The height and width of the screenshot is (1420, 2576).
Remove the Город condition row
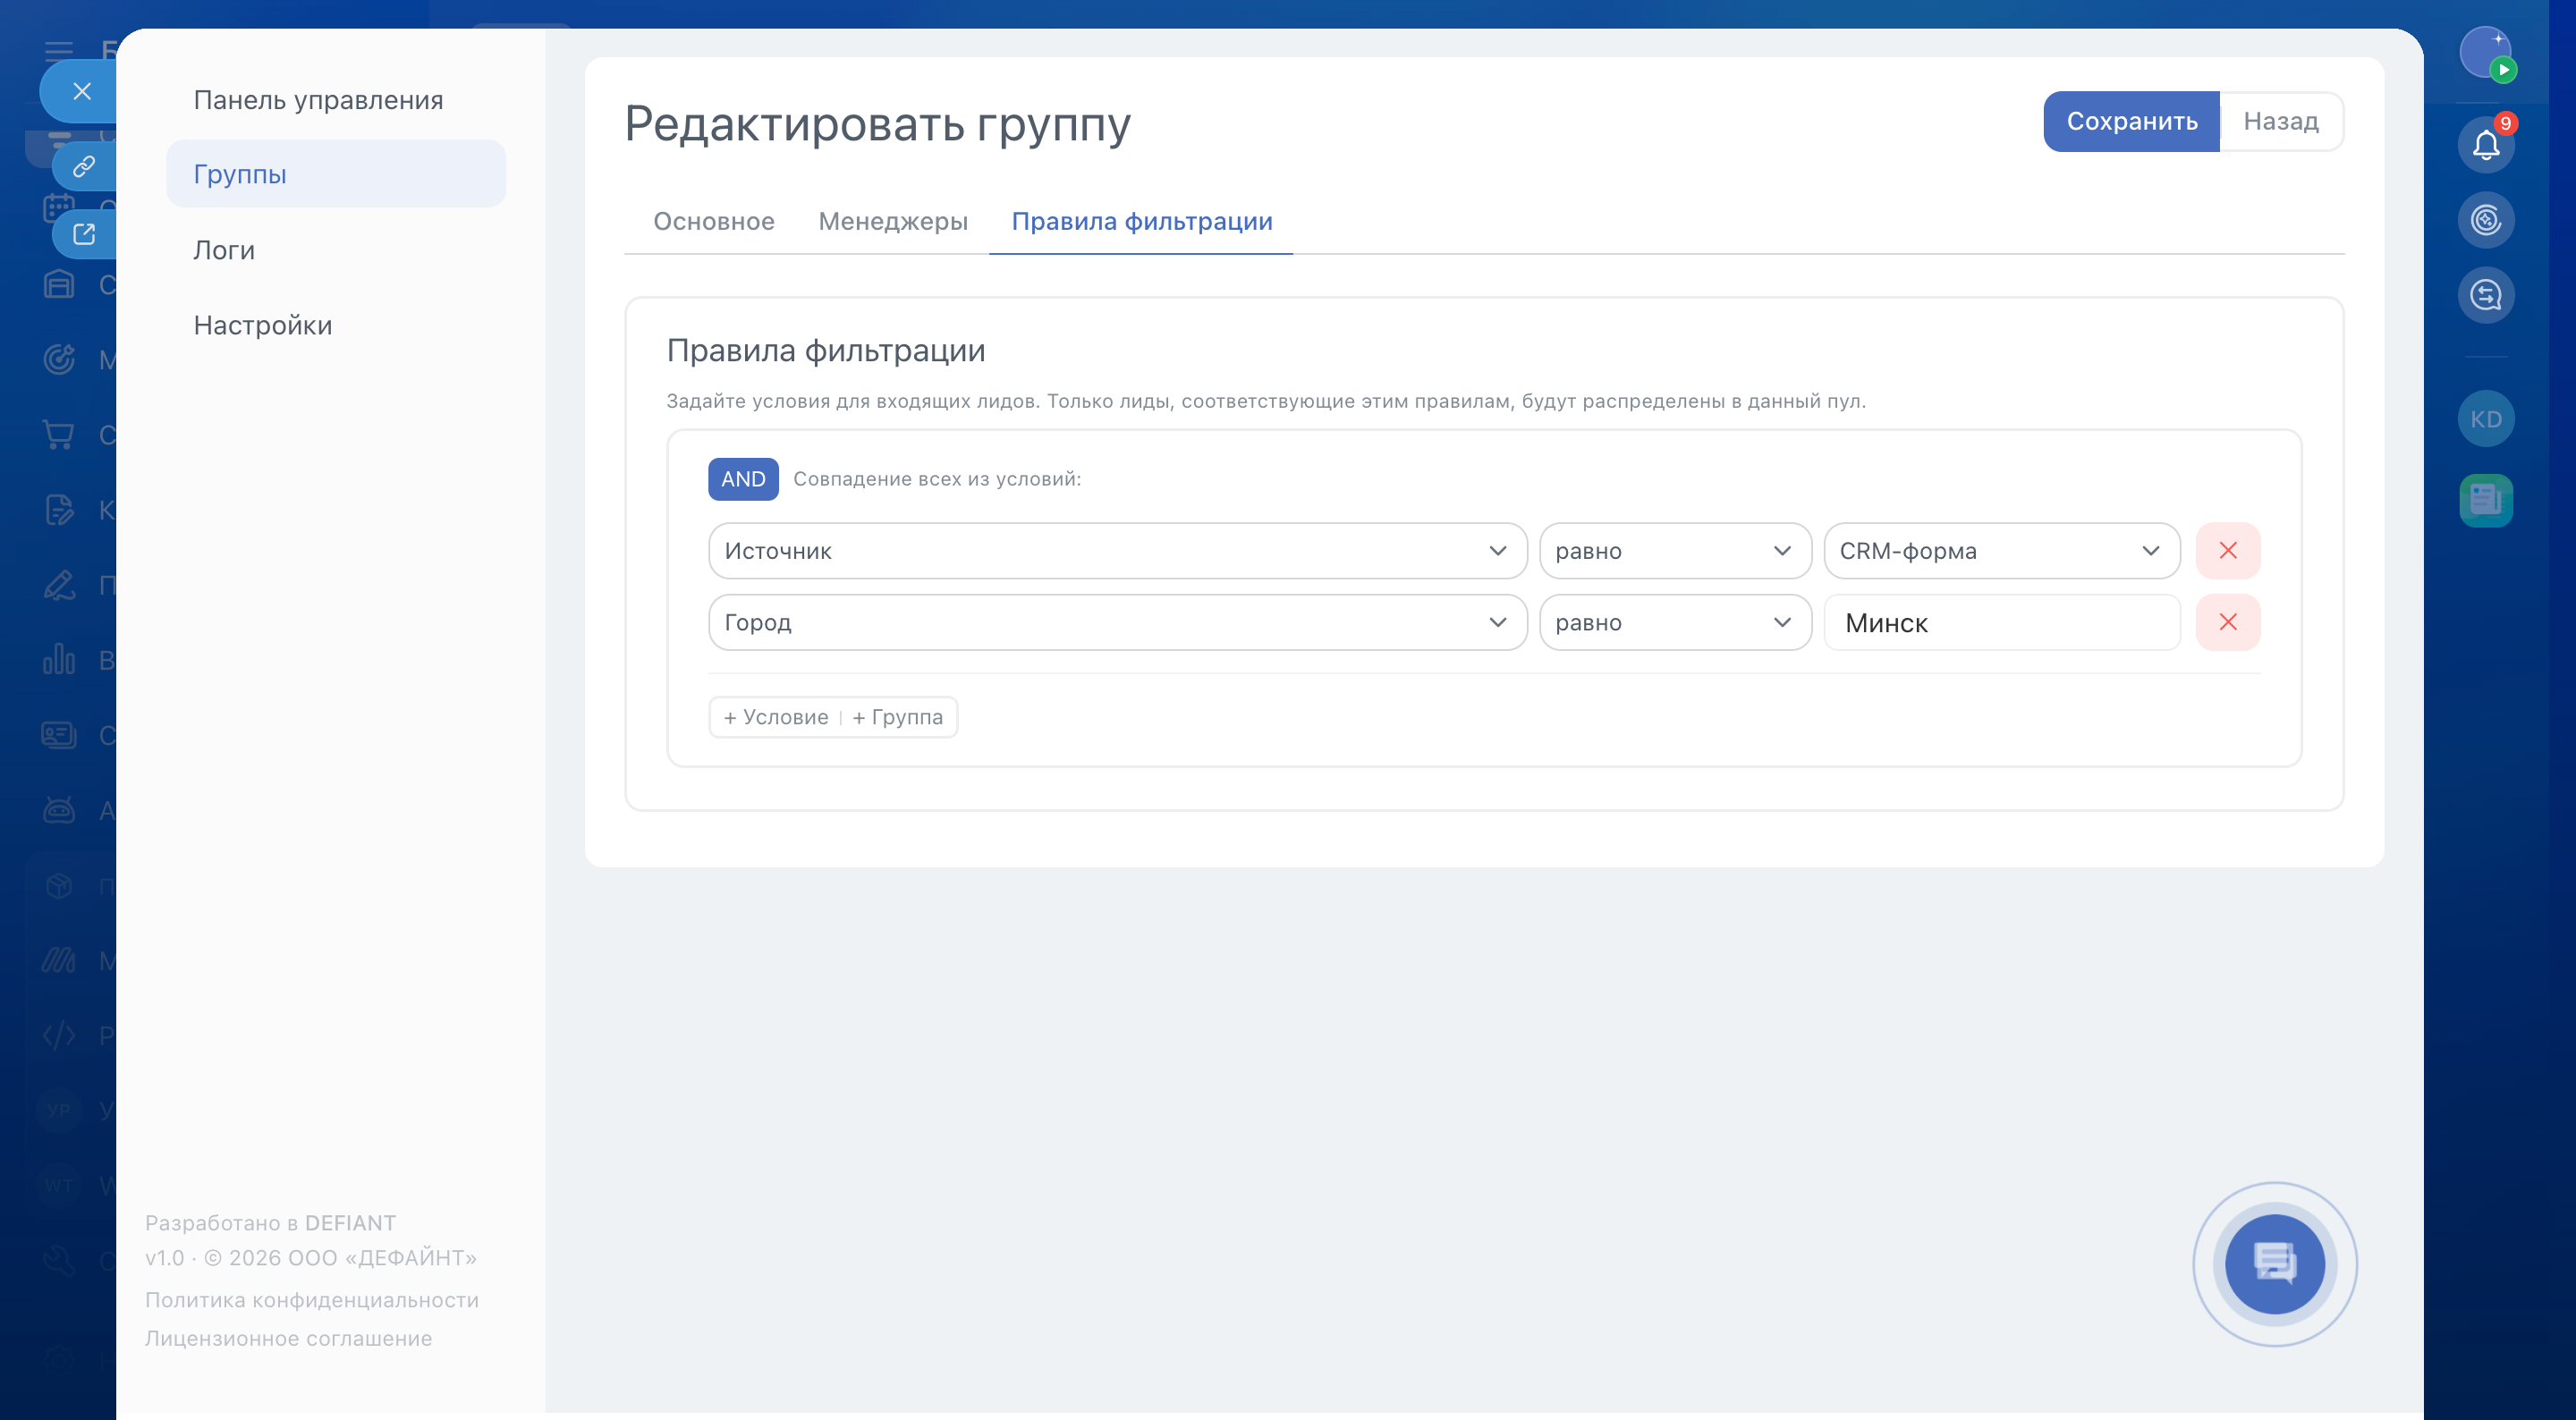[2227, 622]
